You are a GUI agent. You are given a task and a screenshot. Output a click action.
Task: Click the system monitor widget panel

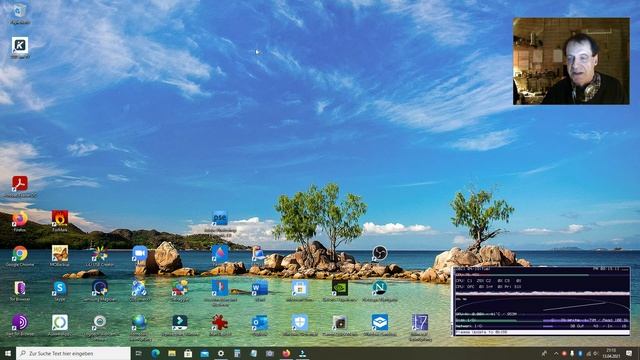[x=541, y=301]
